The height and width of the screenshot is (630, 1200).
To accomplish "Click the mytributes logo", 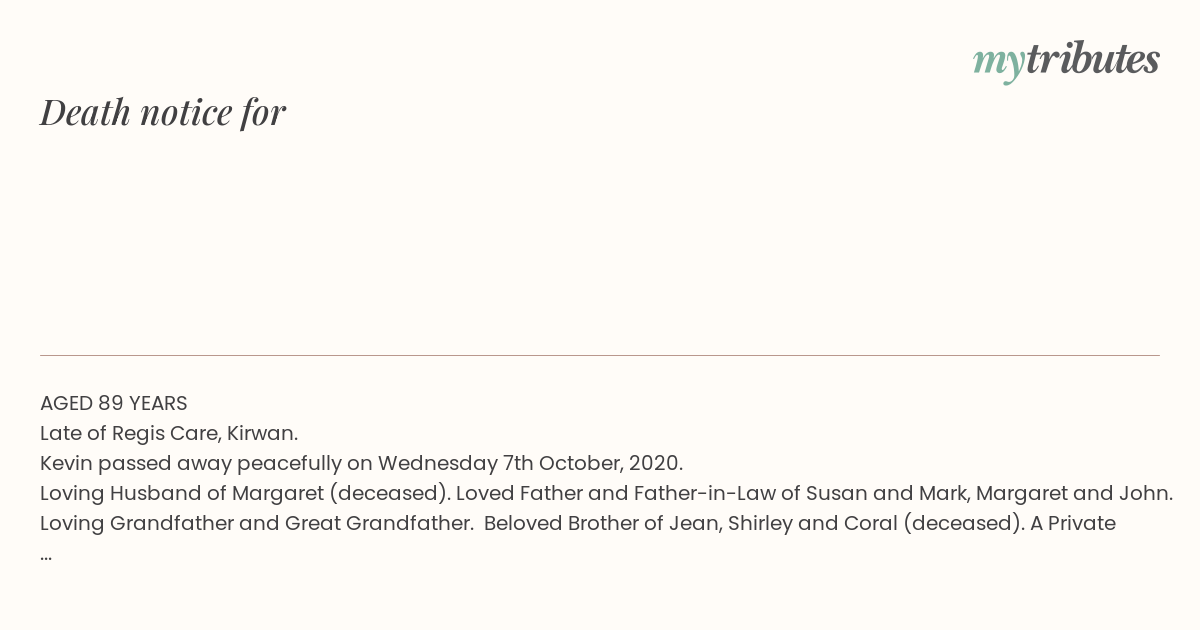I will (1066, 61).
